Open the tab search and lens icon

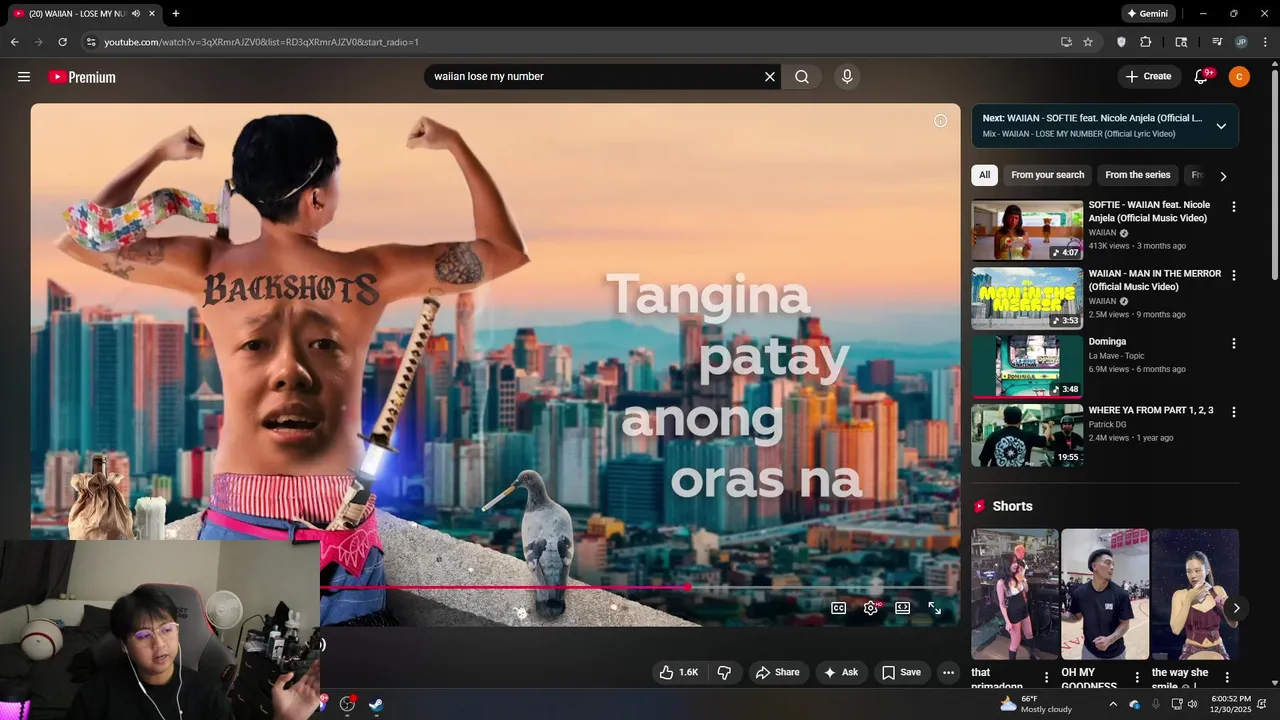tap(1181, 42)
